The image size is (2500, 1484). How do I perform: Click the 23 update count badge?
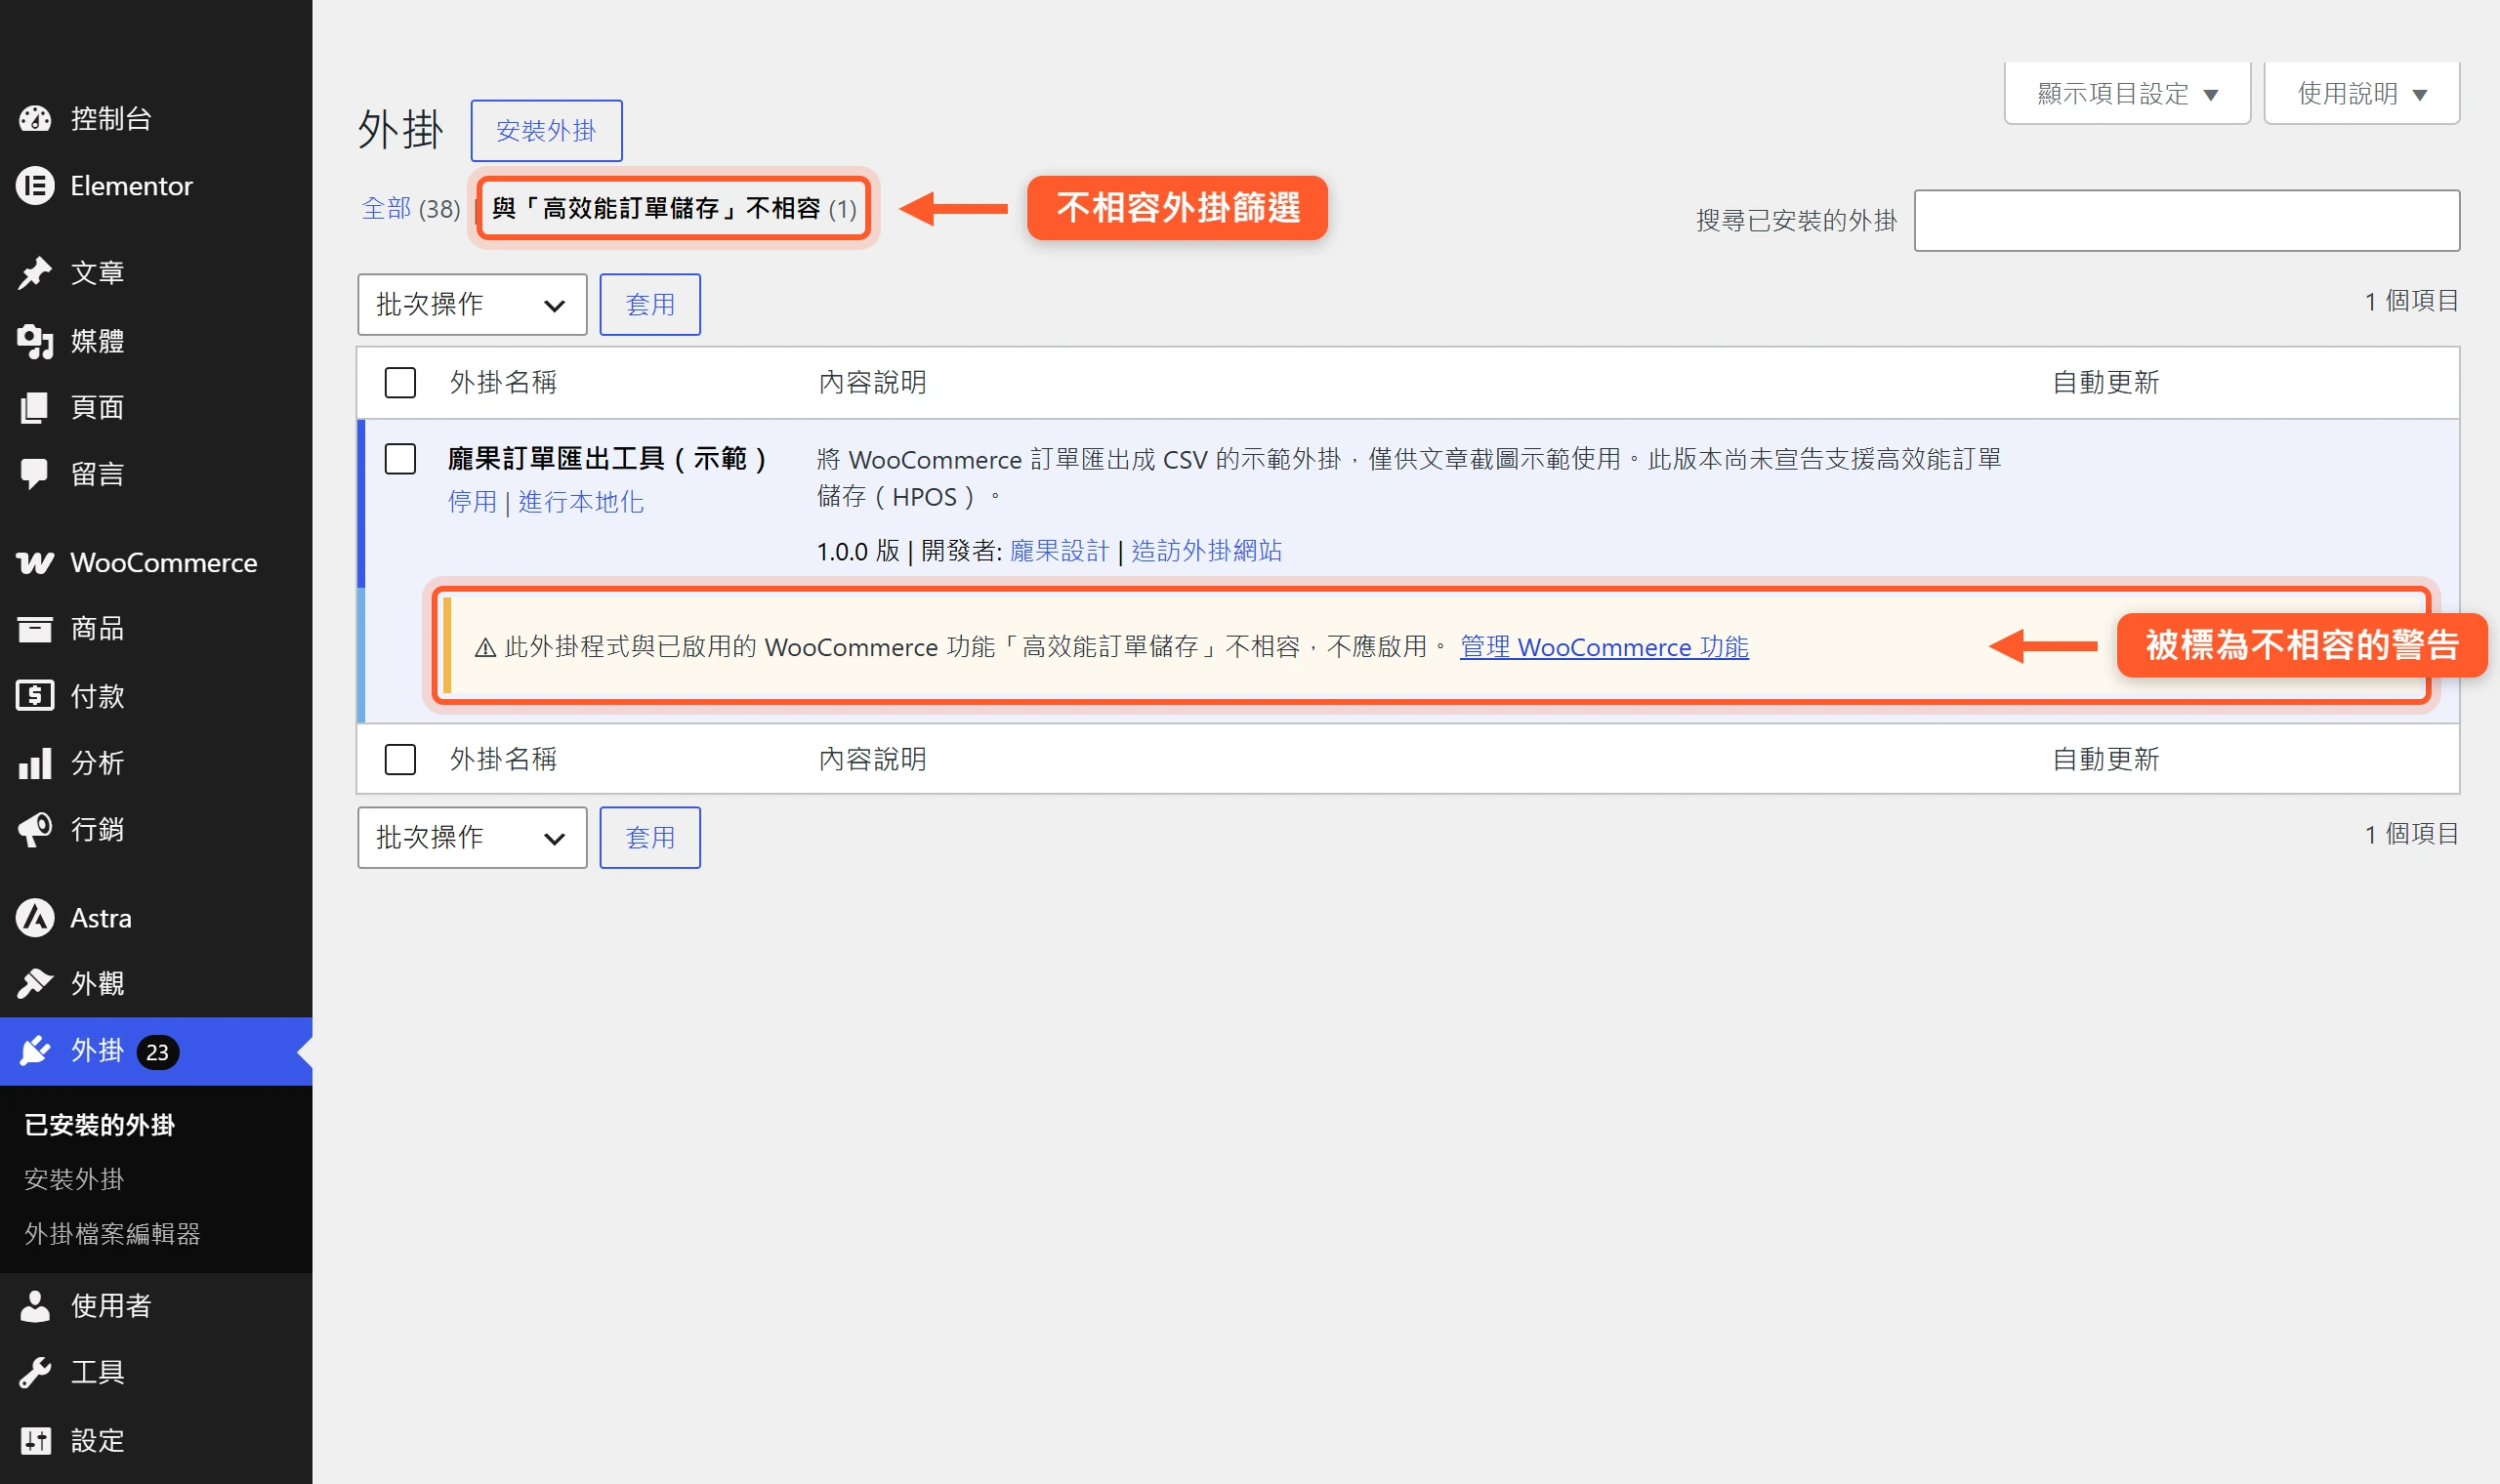pos(157,1052)
